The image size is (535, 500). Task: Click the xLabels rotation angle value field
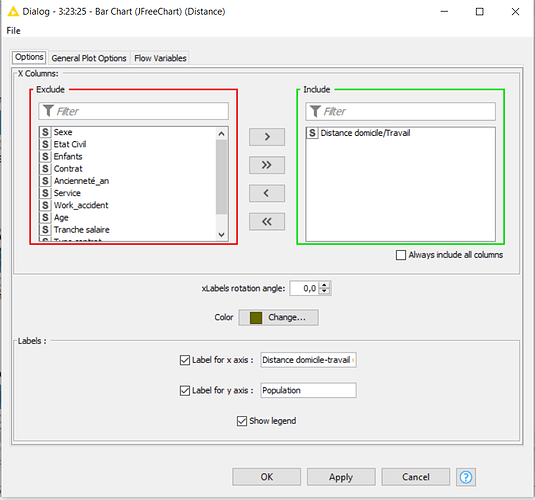click(x=304, y=288)
